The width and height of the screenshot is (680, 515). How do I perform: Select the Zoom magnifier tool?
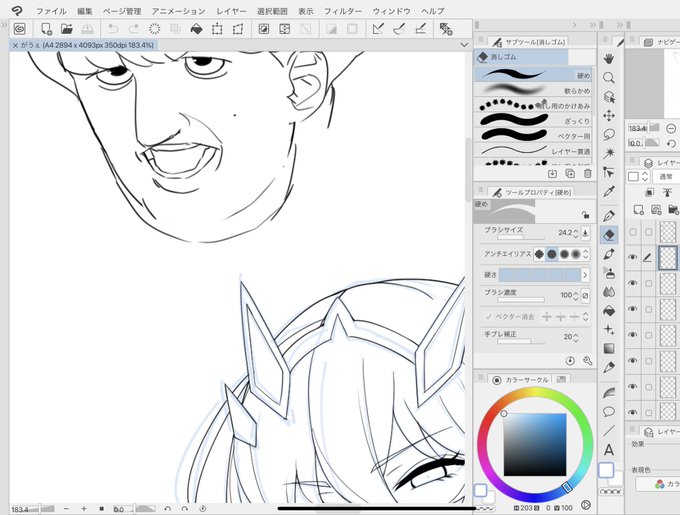[x=609, y=78]
